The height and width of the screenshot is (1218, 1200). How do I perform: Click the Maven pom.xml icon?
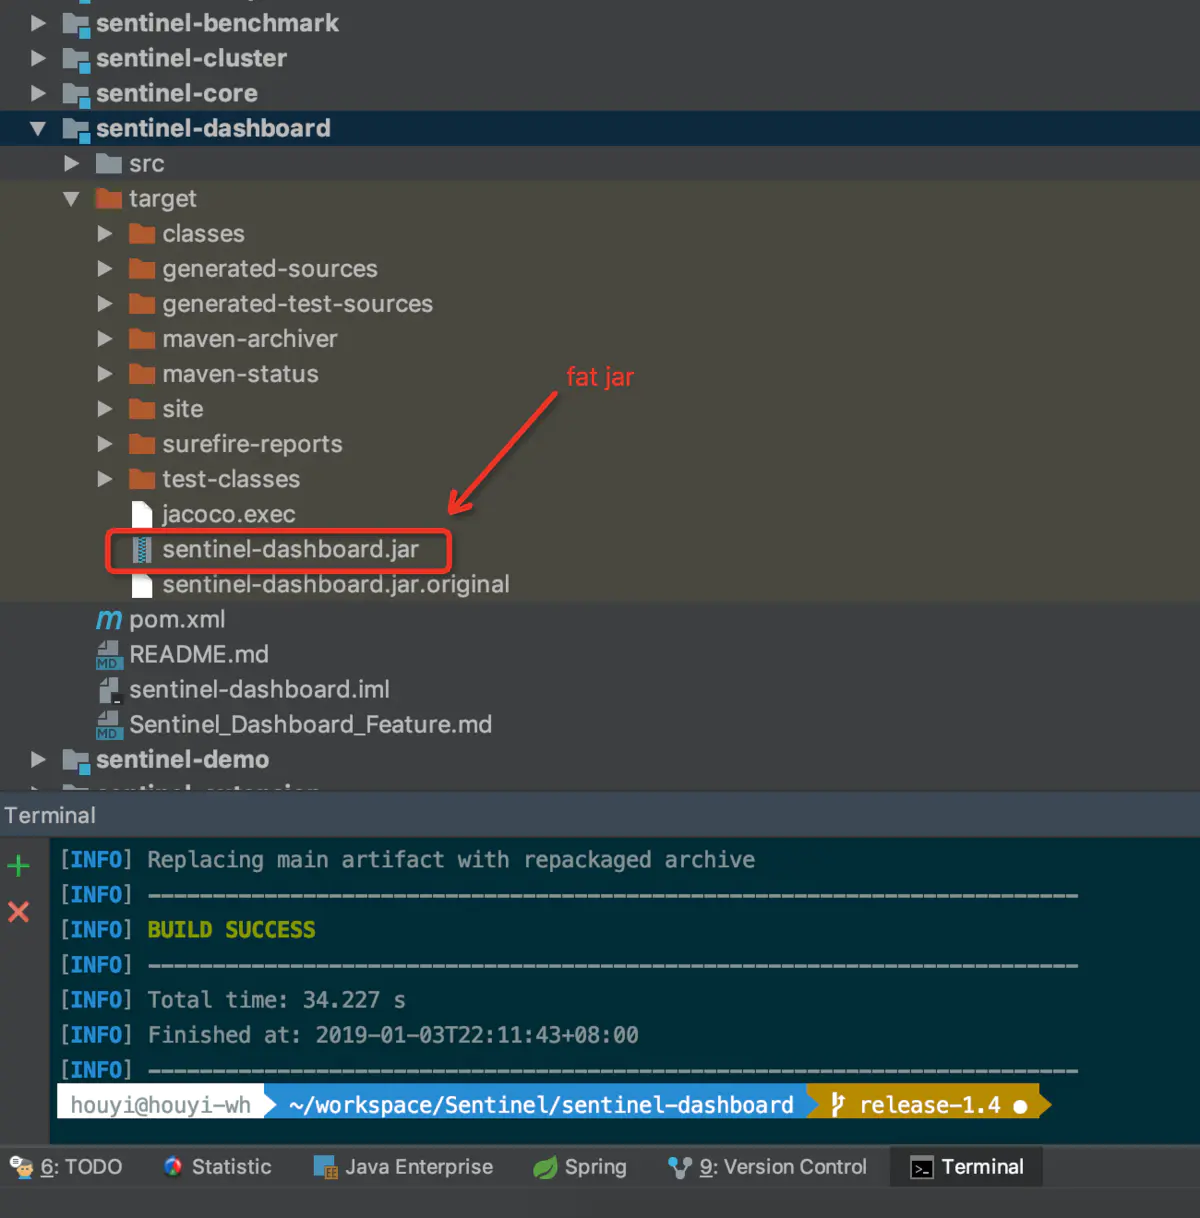point(109,620)
